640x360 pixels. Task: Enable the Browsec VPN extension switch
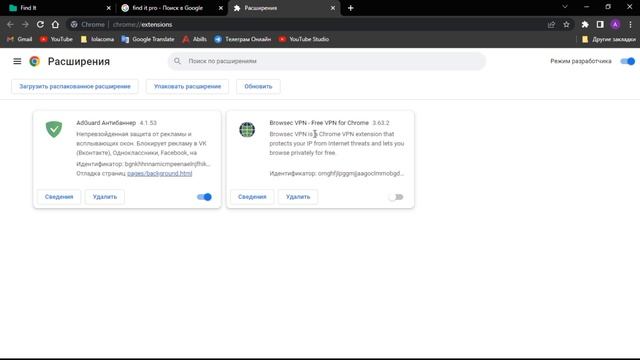tap(396, 197)
